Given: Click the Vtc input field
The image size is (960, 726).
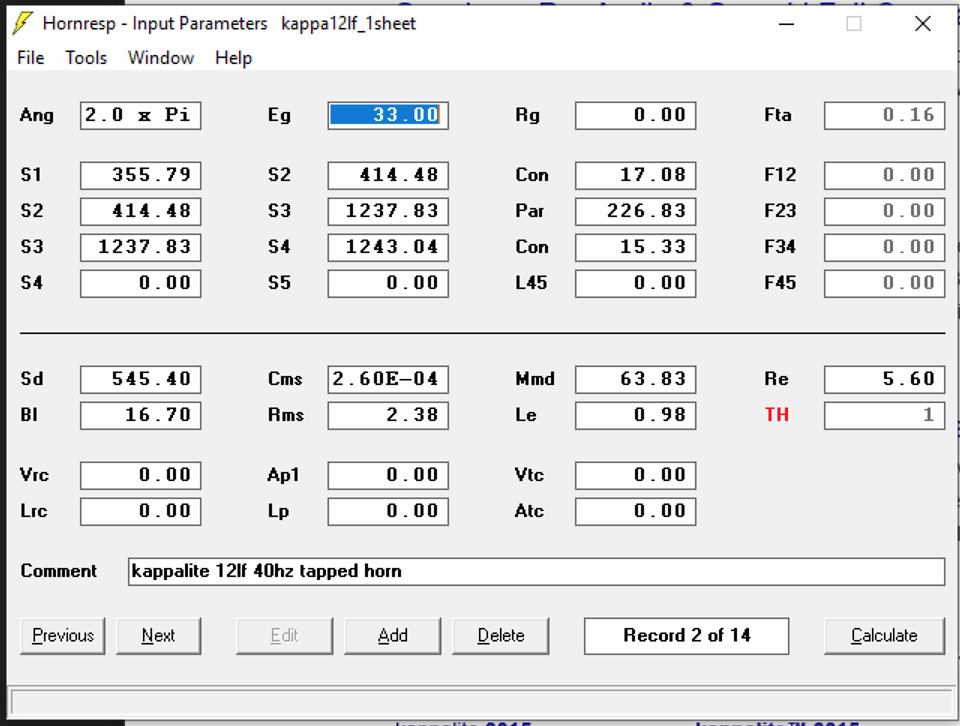Looking at the screenshot, I should [636, 476].
